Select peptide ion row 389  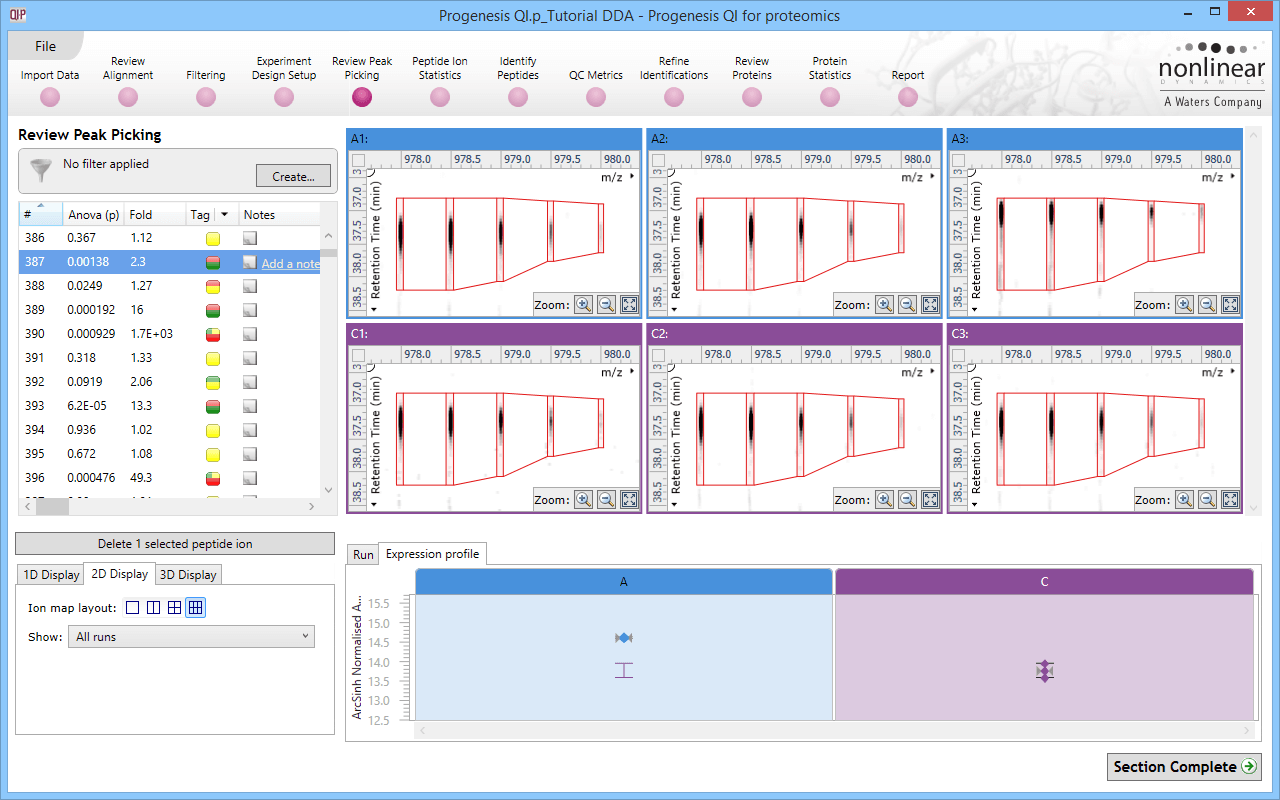pos(170,310)
